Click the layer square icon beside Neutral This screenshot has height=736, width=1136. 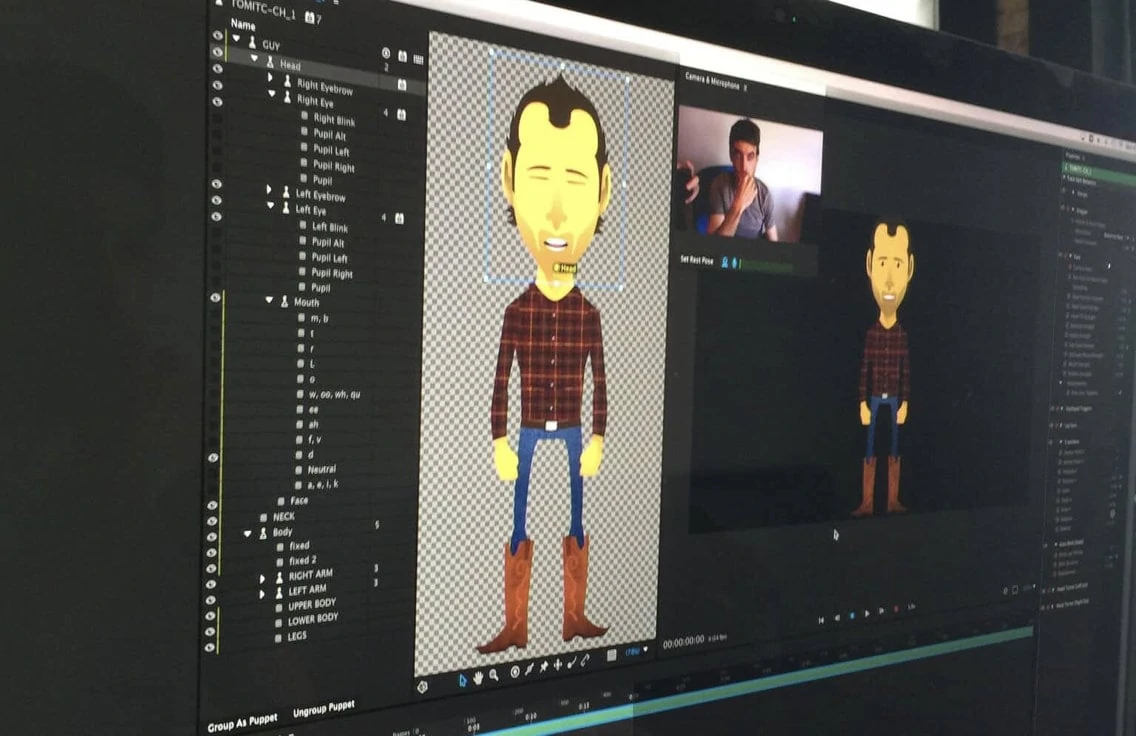(298, 469)
